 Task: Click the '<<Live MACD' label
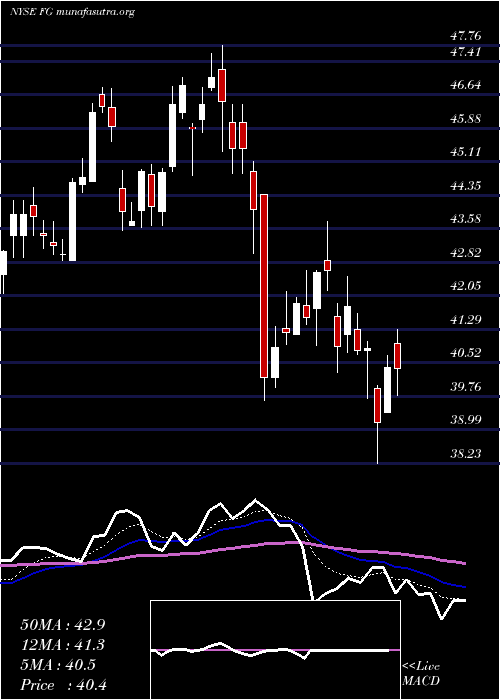coord(421,673)
